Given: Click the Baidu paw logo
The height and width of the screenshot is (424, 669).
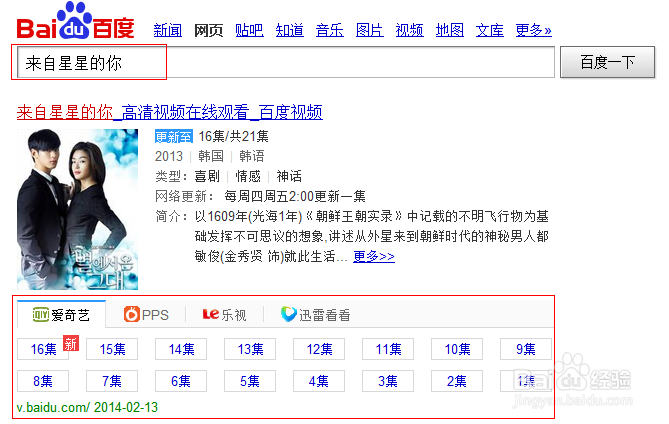Looking at the screenshot, I should 76,21.
